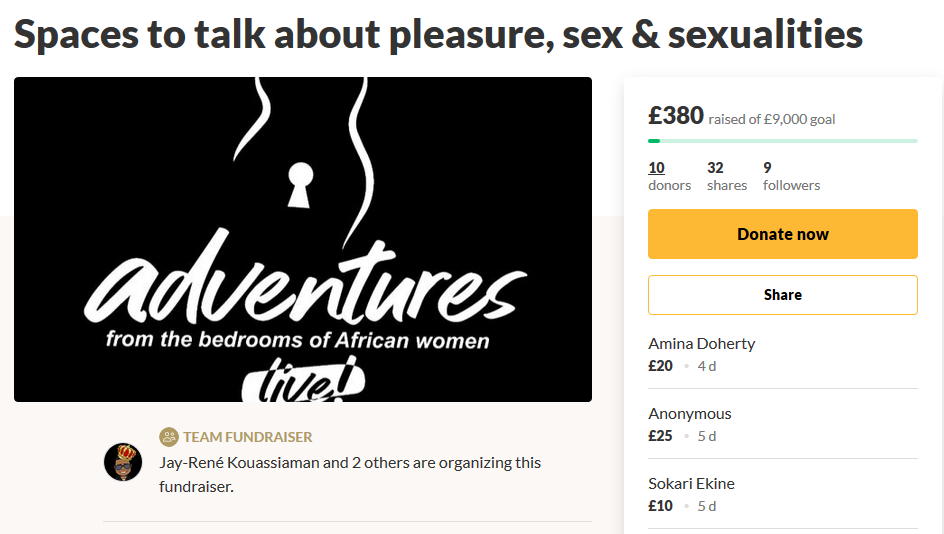
Task: Click the Jay-René Kouassiaman organizer text
Action: click(x=239, y=462)
